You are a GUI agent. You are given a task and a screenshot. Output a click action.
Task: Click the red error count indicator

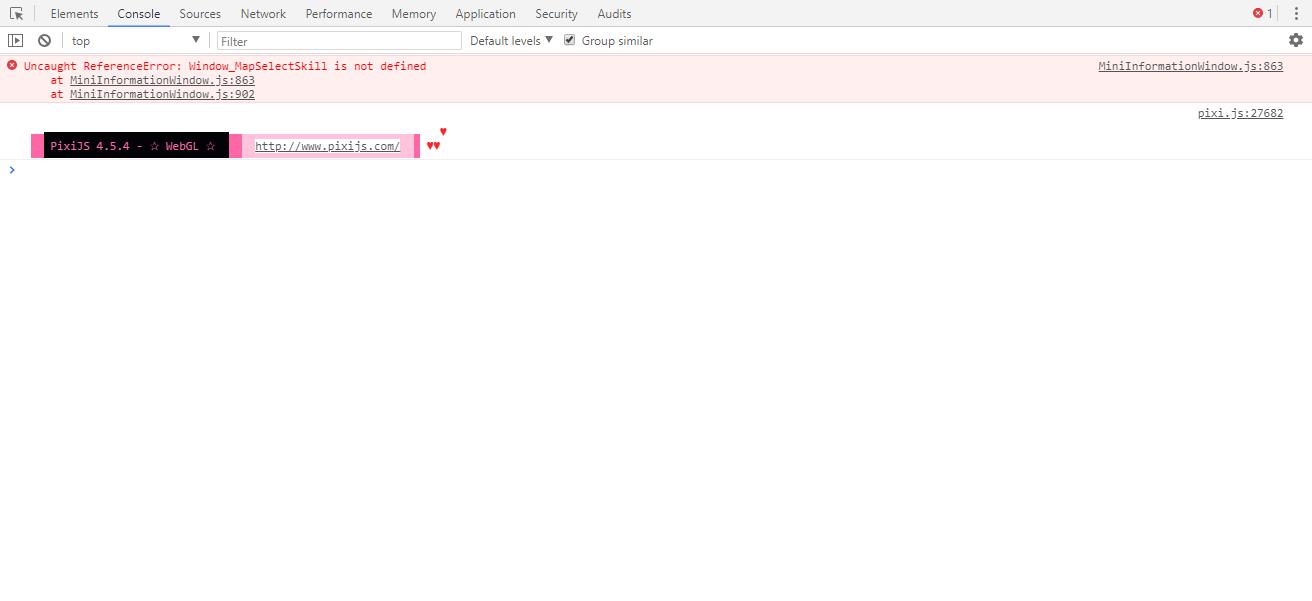tap(1262, 14)
